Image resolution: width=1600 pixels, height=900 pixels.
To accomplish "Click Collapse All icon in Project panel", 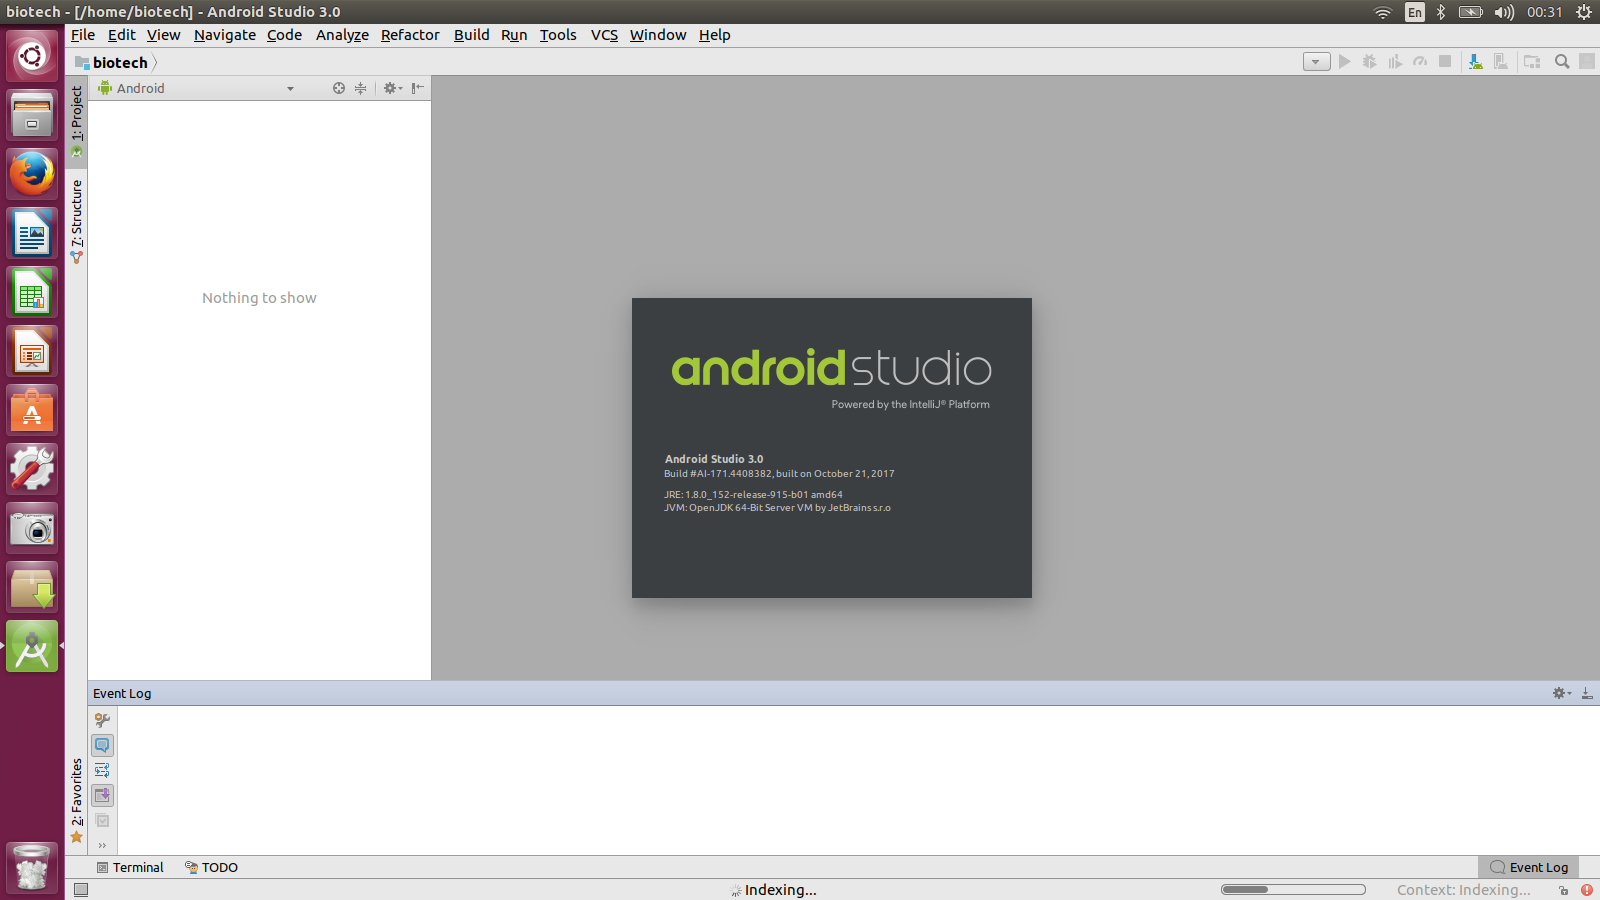I will click(x=361, y=88).
